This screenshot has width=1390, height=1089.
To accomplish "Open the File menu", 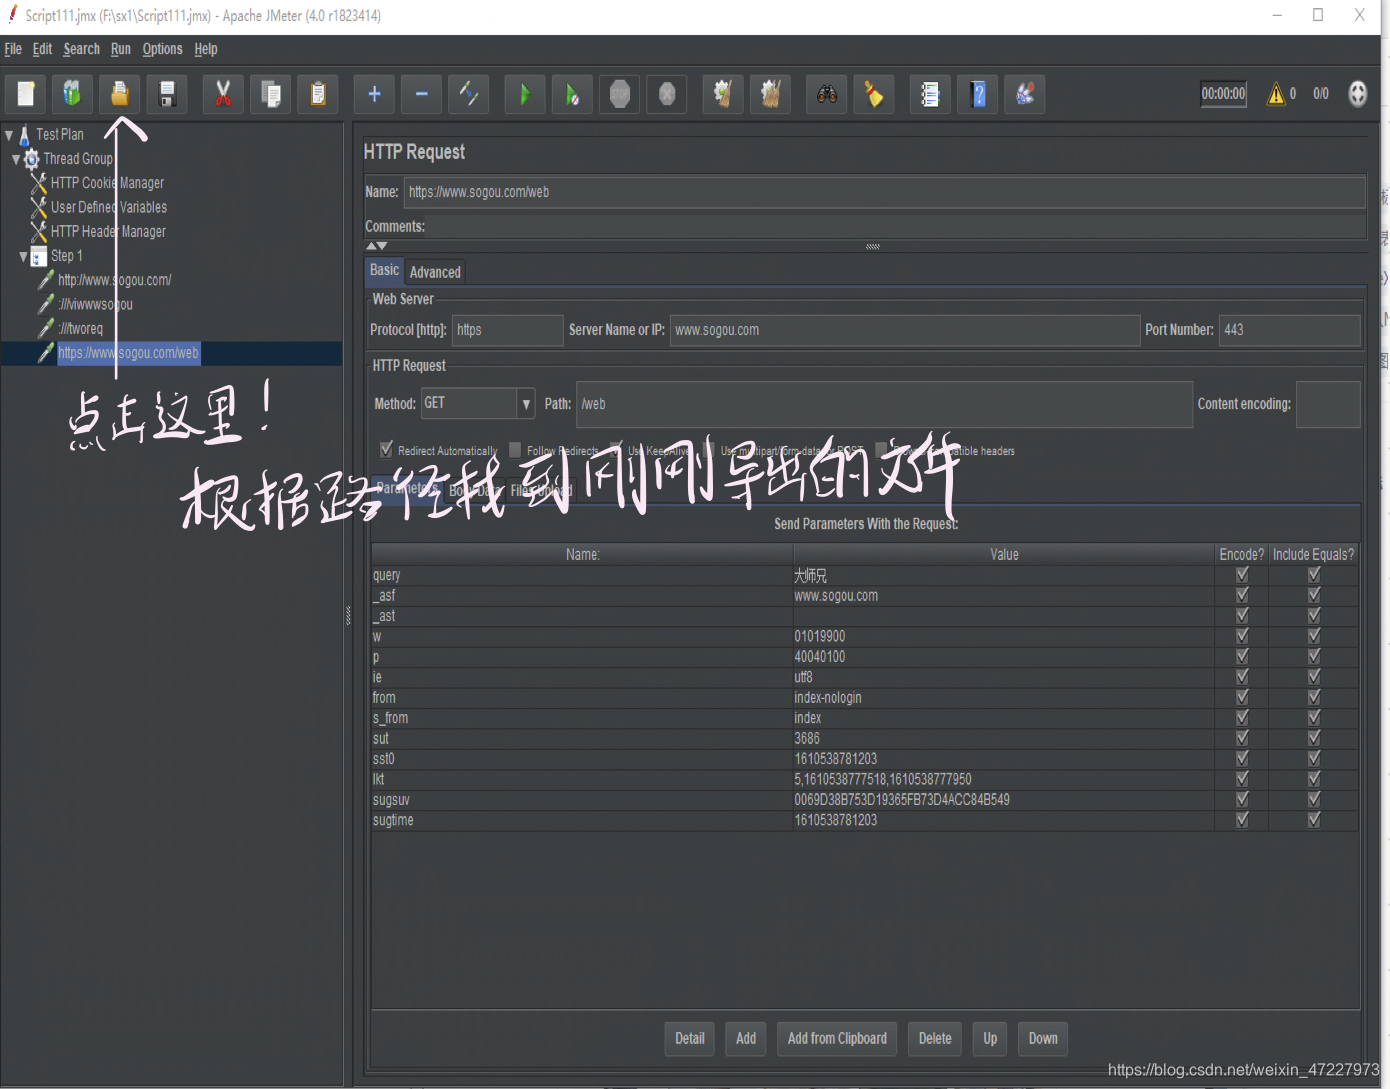I will pyautogui.click(x=13, y=49).
